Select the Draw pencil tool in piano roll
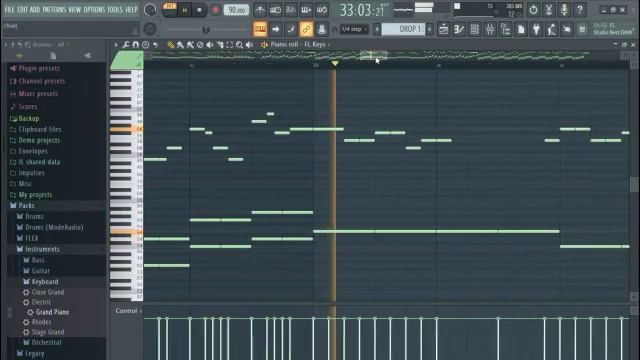 tap(171, 45)
